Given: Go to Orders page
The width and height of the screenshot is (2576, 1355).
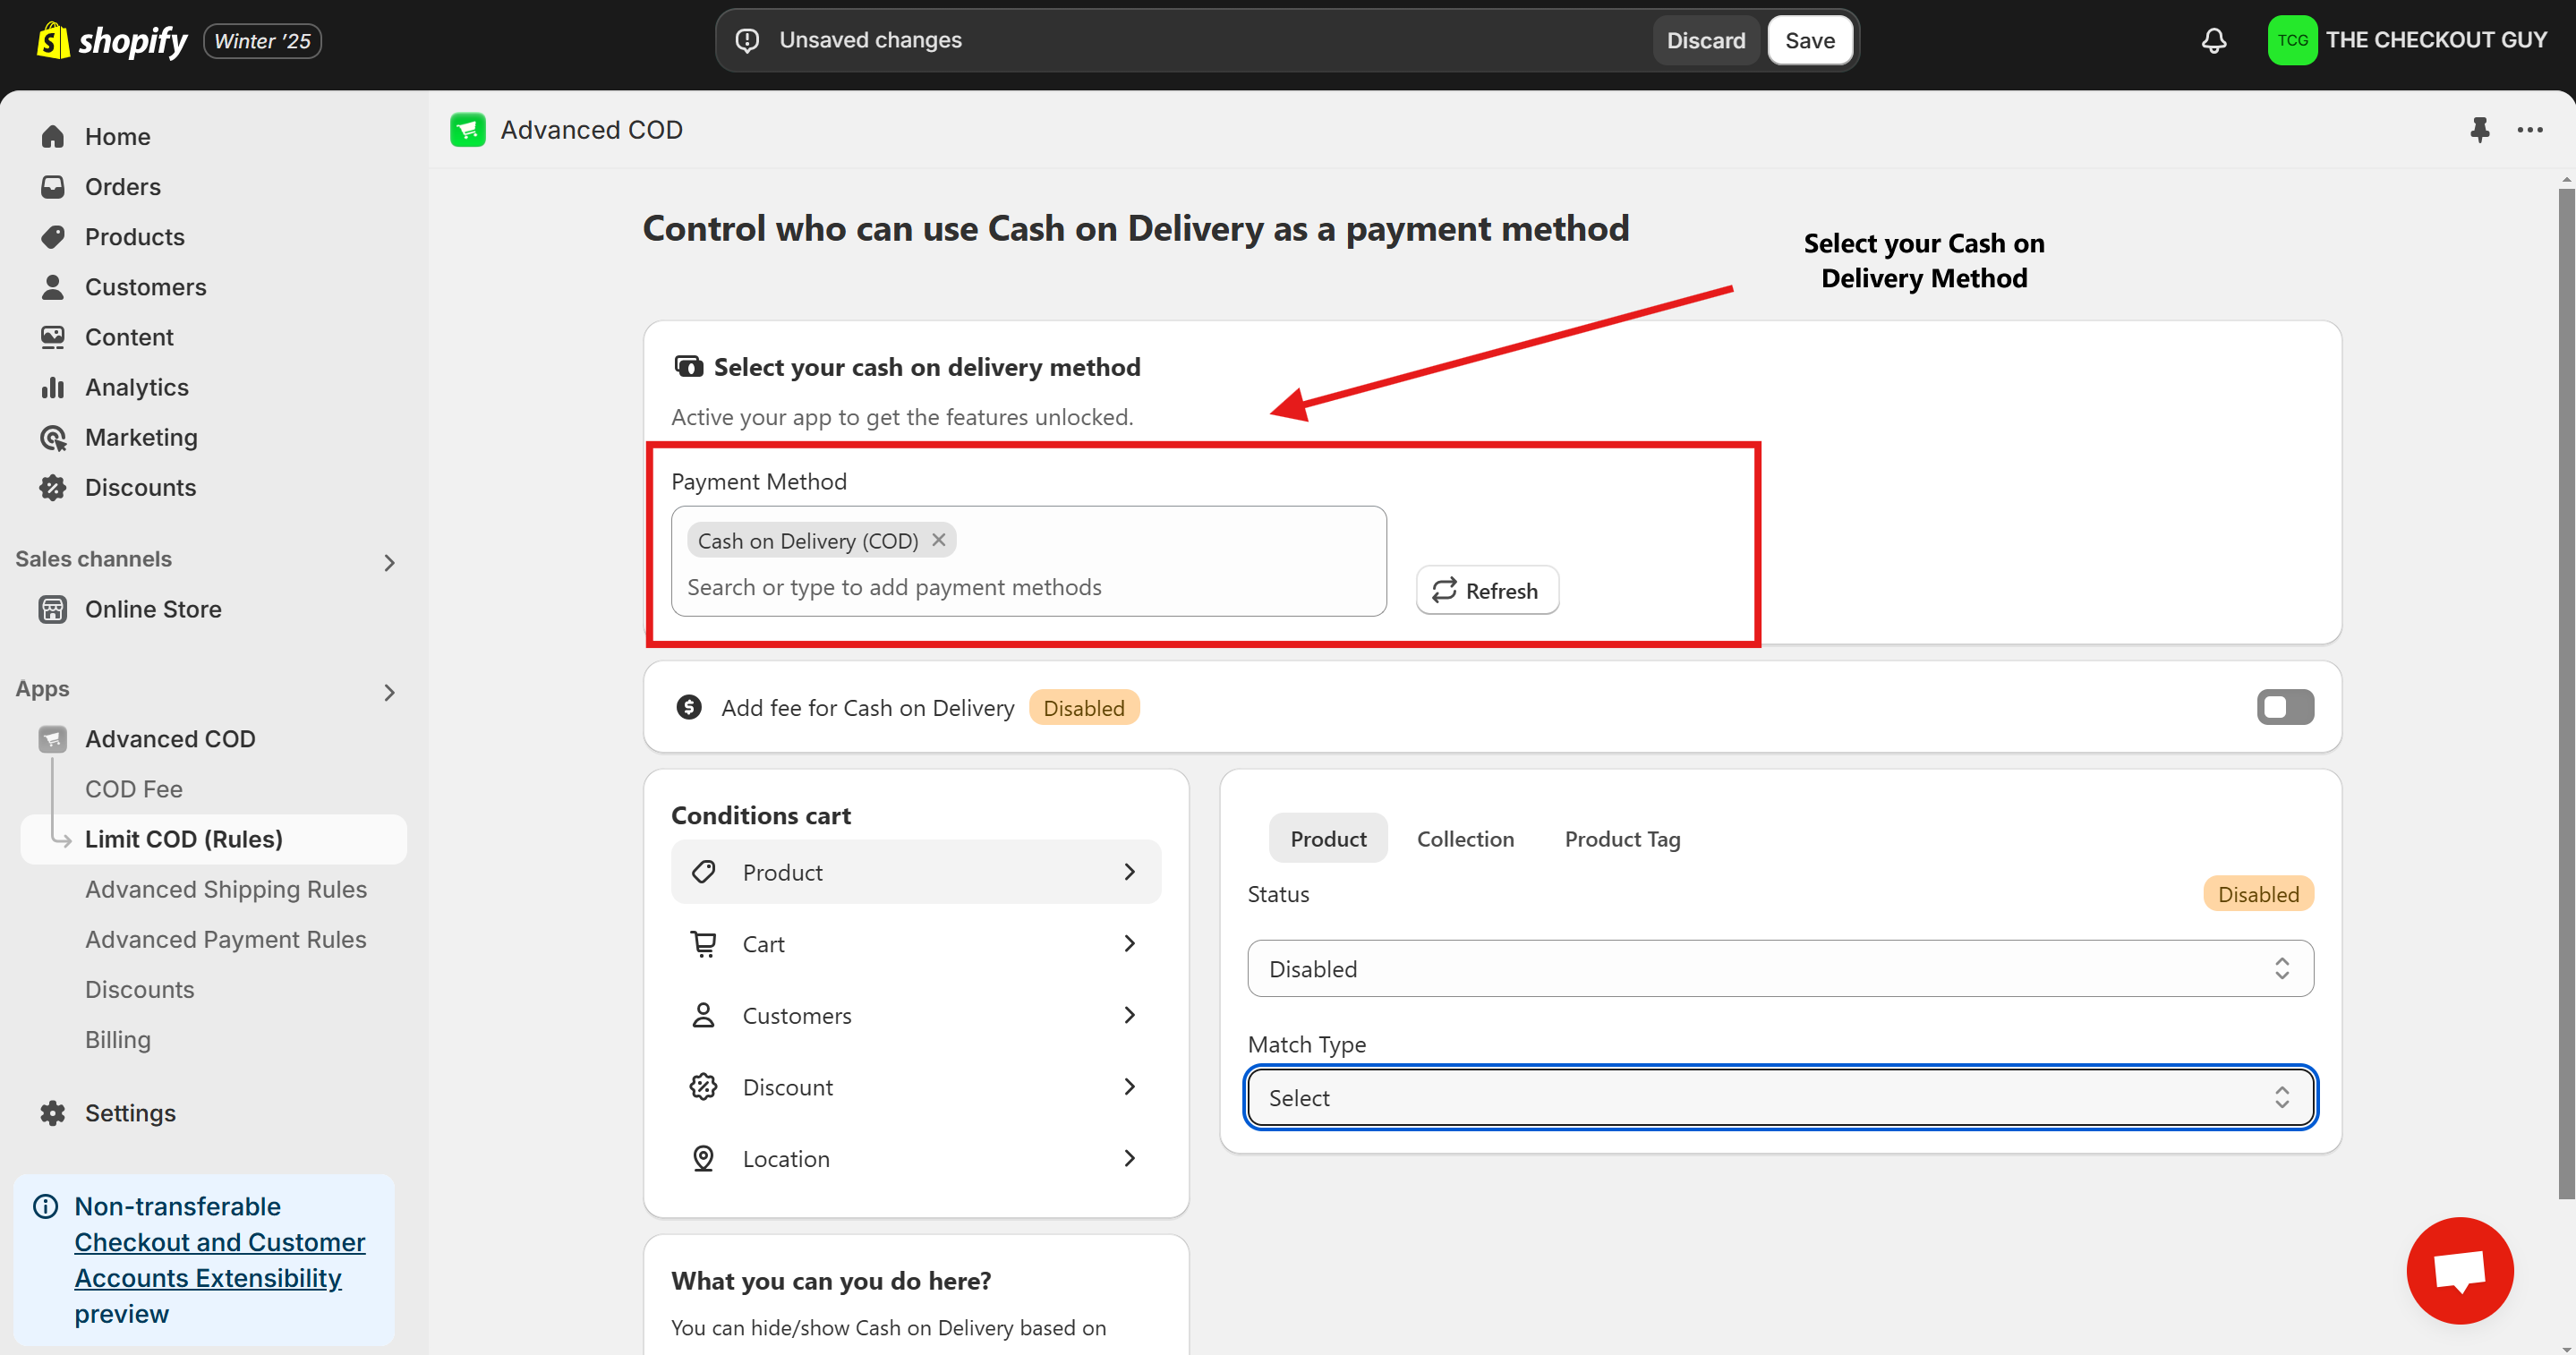Looking at the screenshot, I should point(123,187).
